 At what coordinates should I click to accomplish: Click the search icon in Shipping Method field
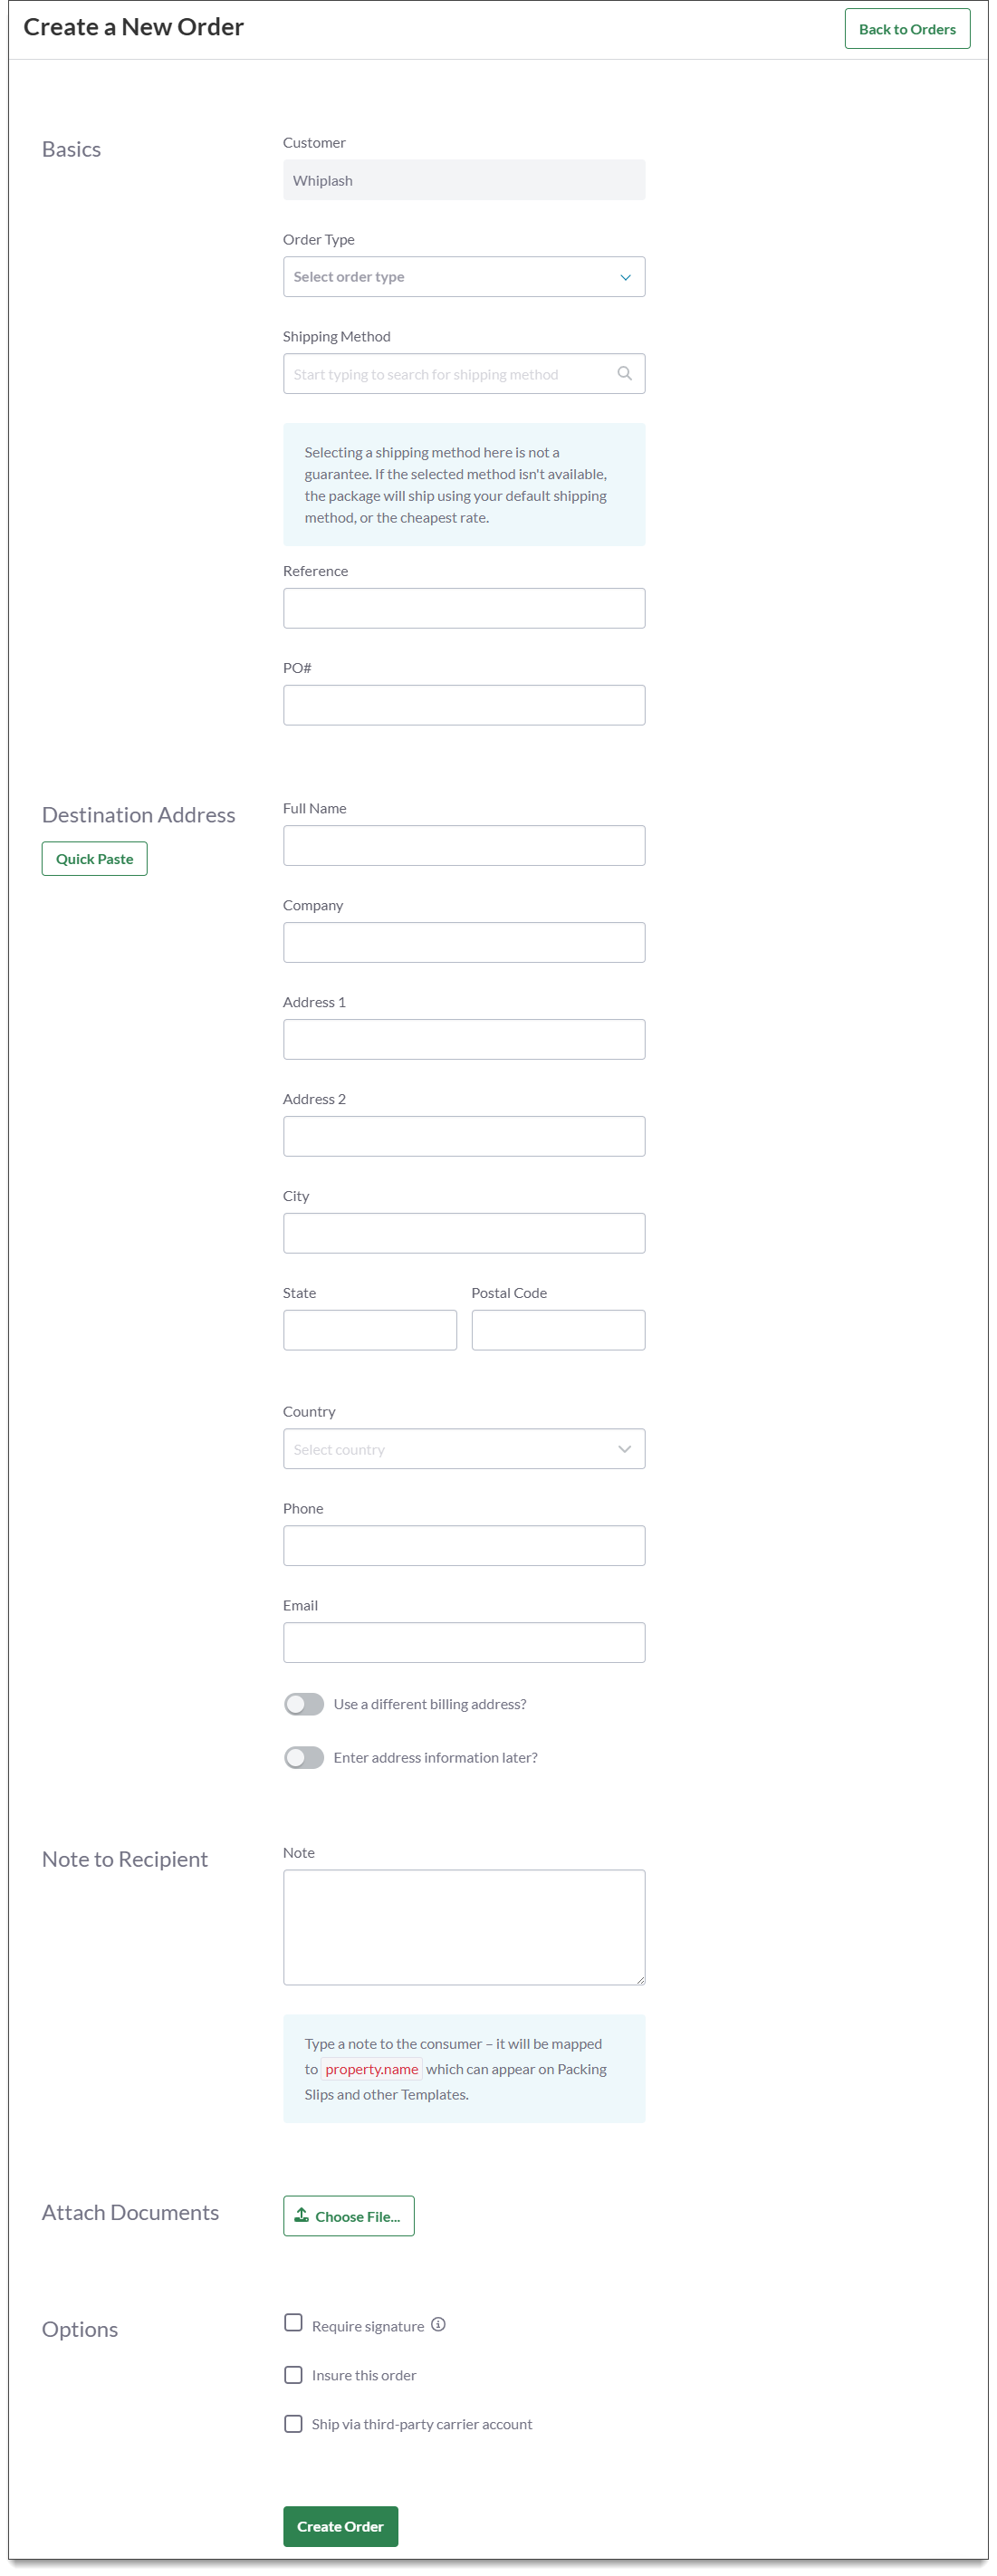[625, 373]
